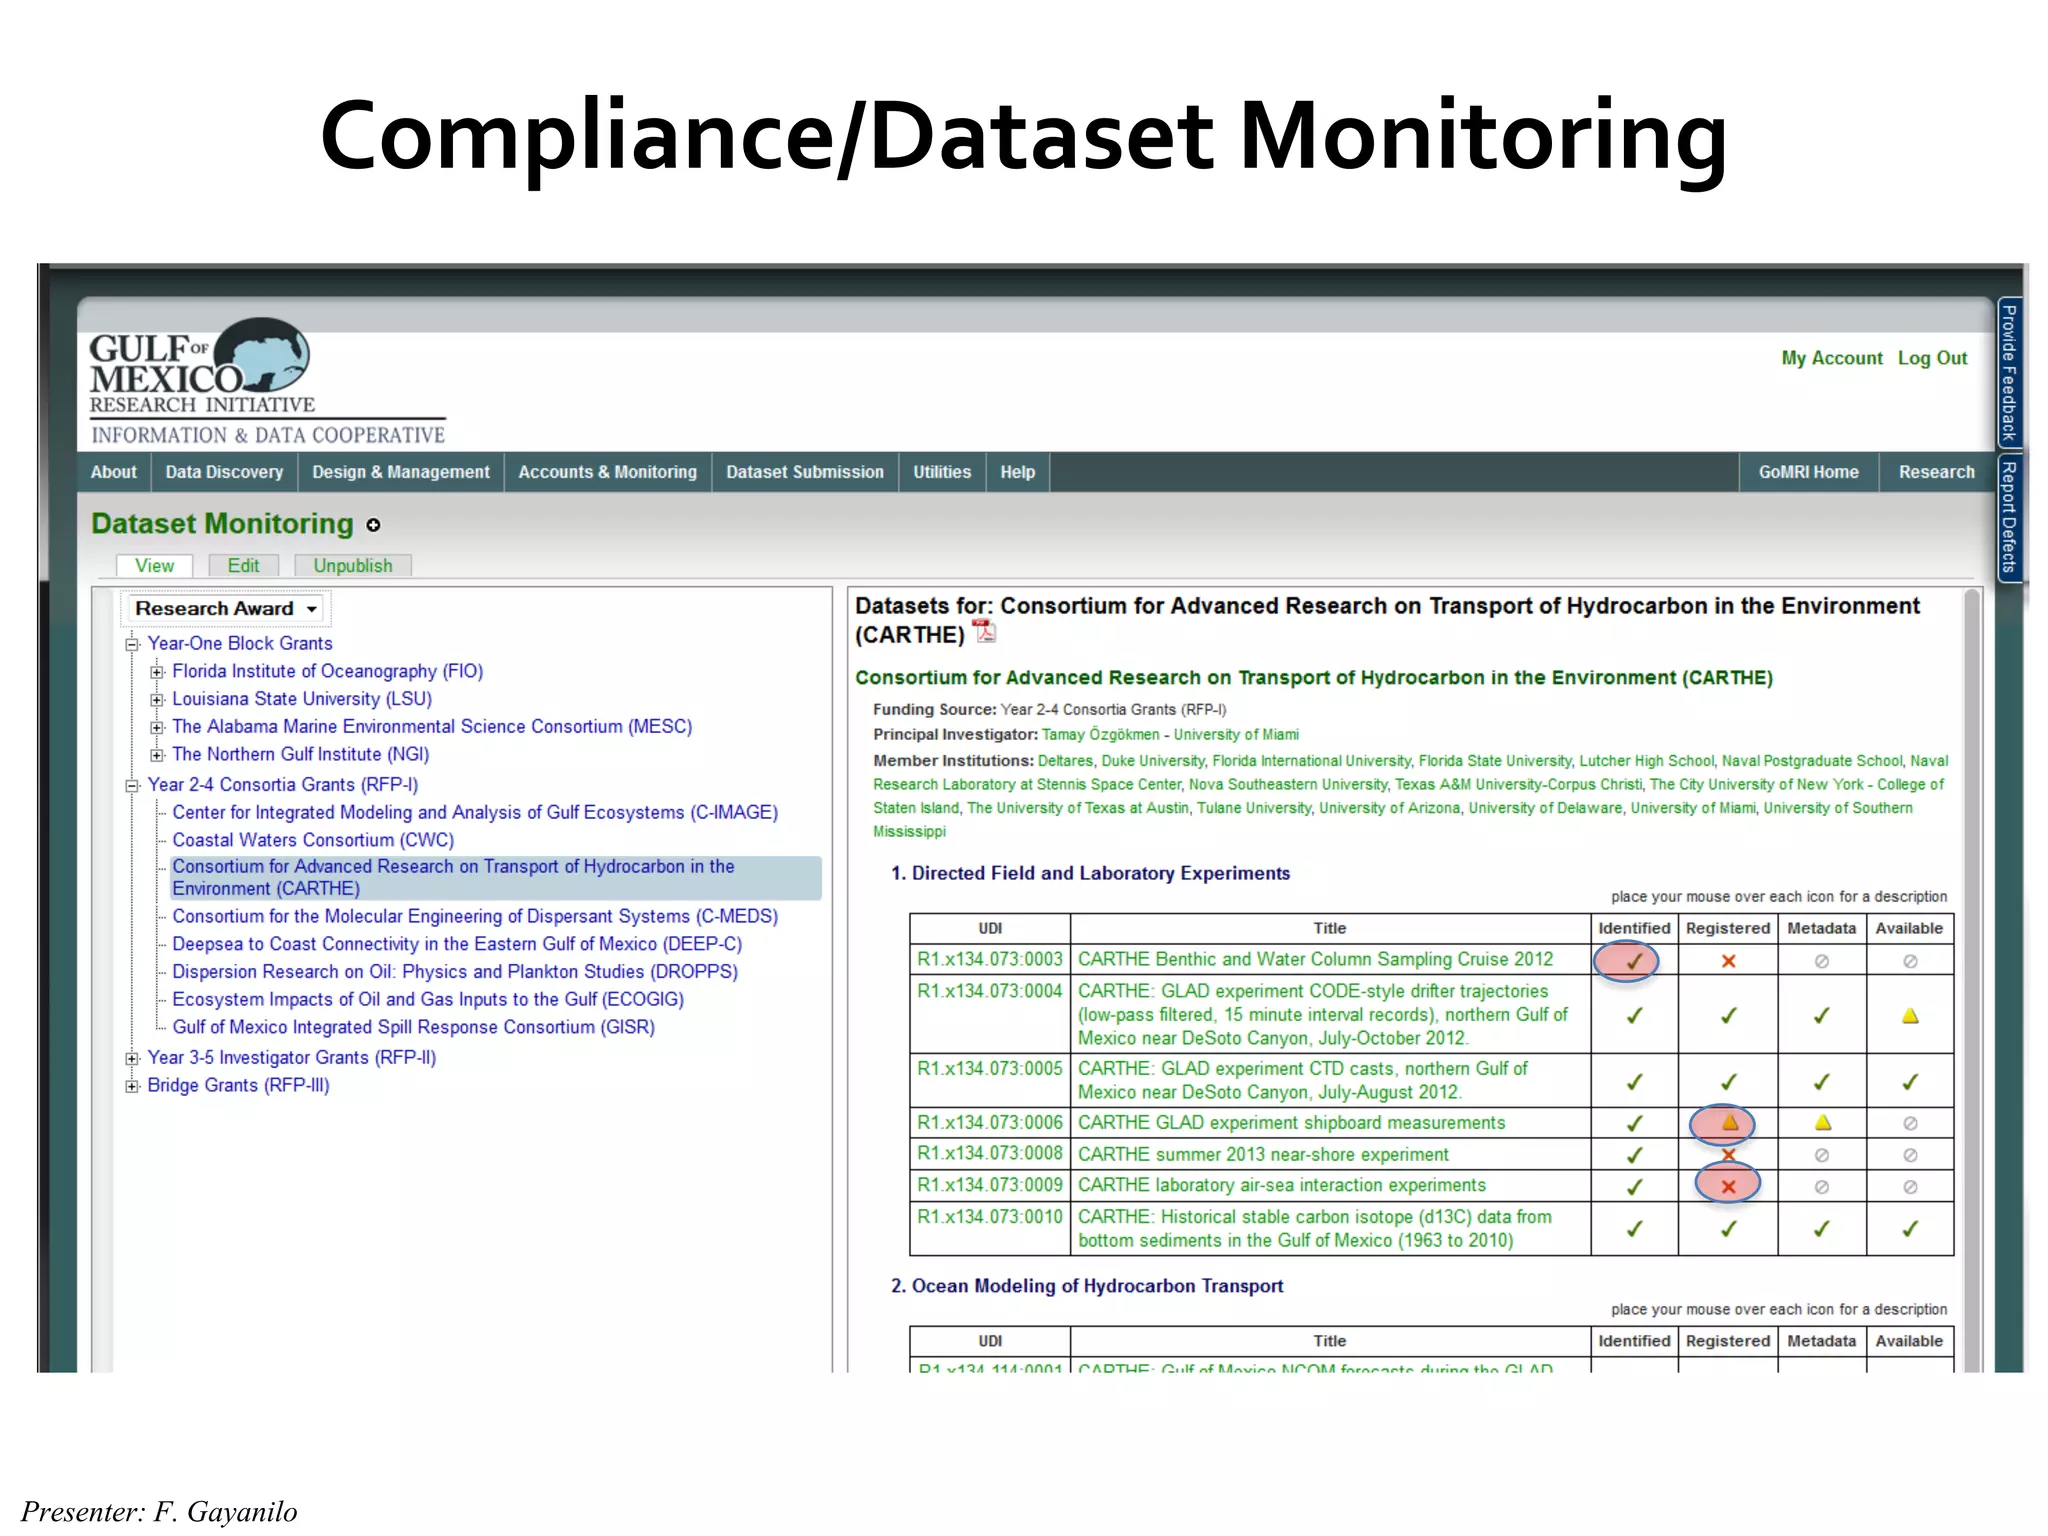Click the Registered red X for R1.x134.073:0003
Viewport: 2048px width, 1536px height.
pos(1728,961)
